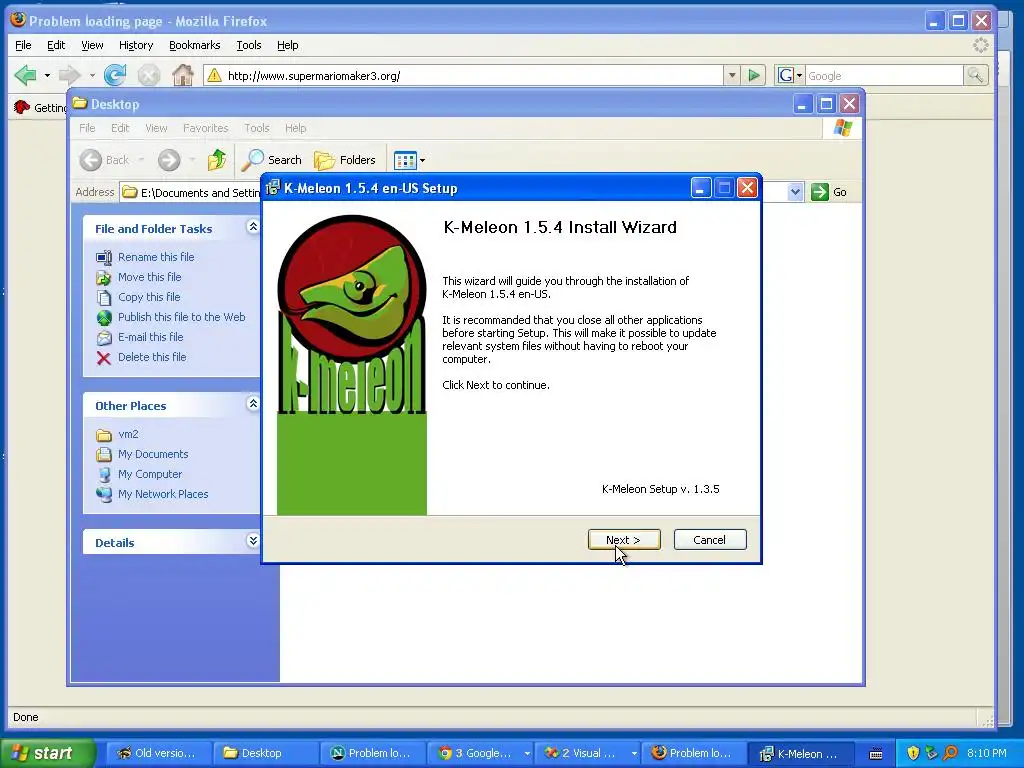Collapse the Other Places panel
This screenshot has width=1024, height=768.
pos(253,404)
